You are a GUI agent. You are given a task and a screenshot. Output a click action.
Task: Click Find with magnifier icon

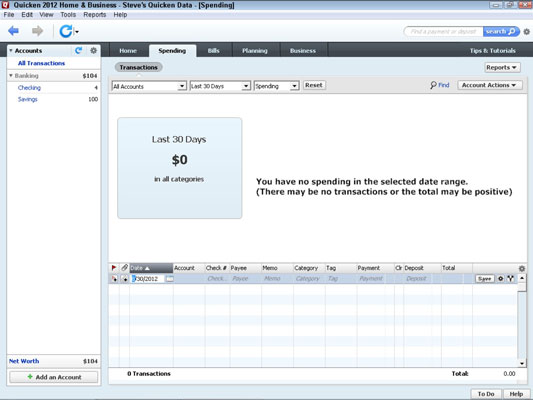point(440,85)
